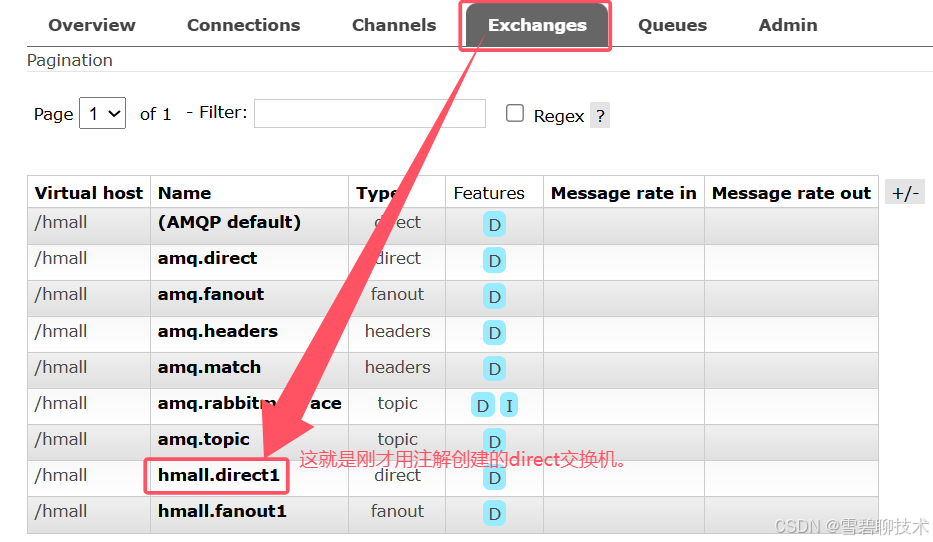The width and height of the screenshot is (933, 542).
Task: Click the Virtual host column header
Action: [89, 193]
